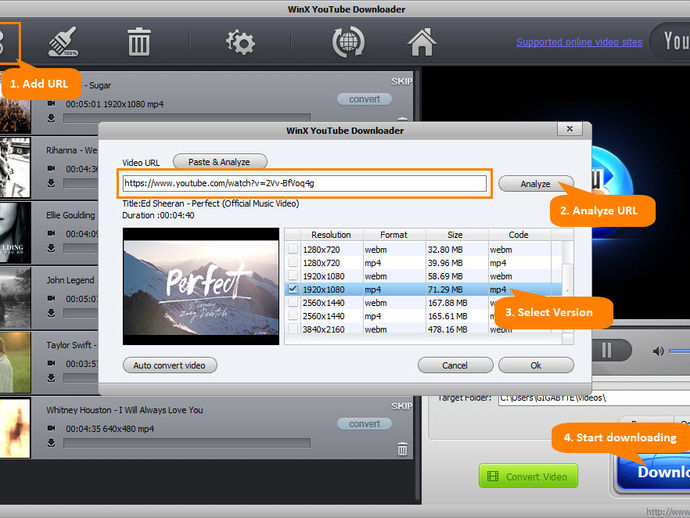
Task: Click Auto convert video button
Action: tap(170, 365)
